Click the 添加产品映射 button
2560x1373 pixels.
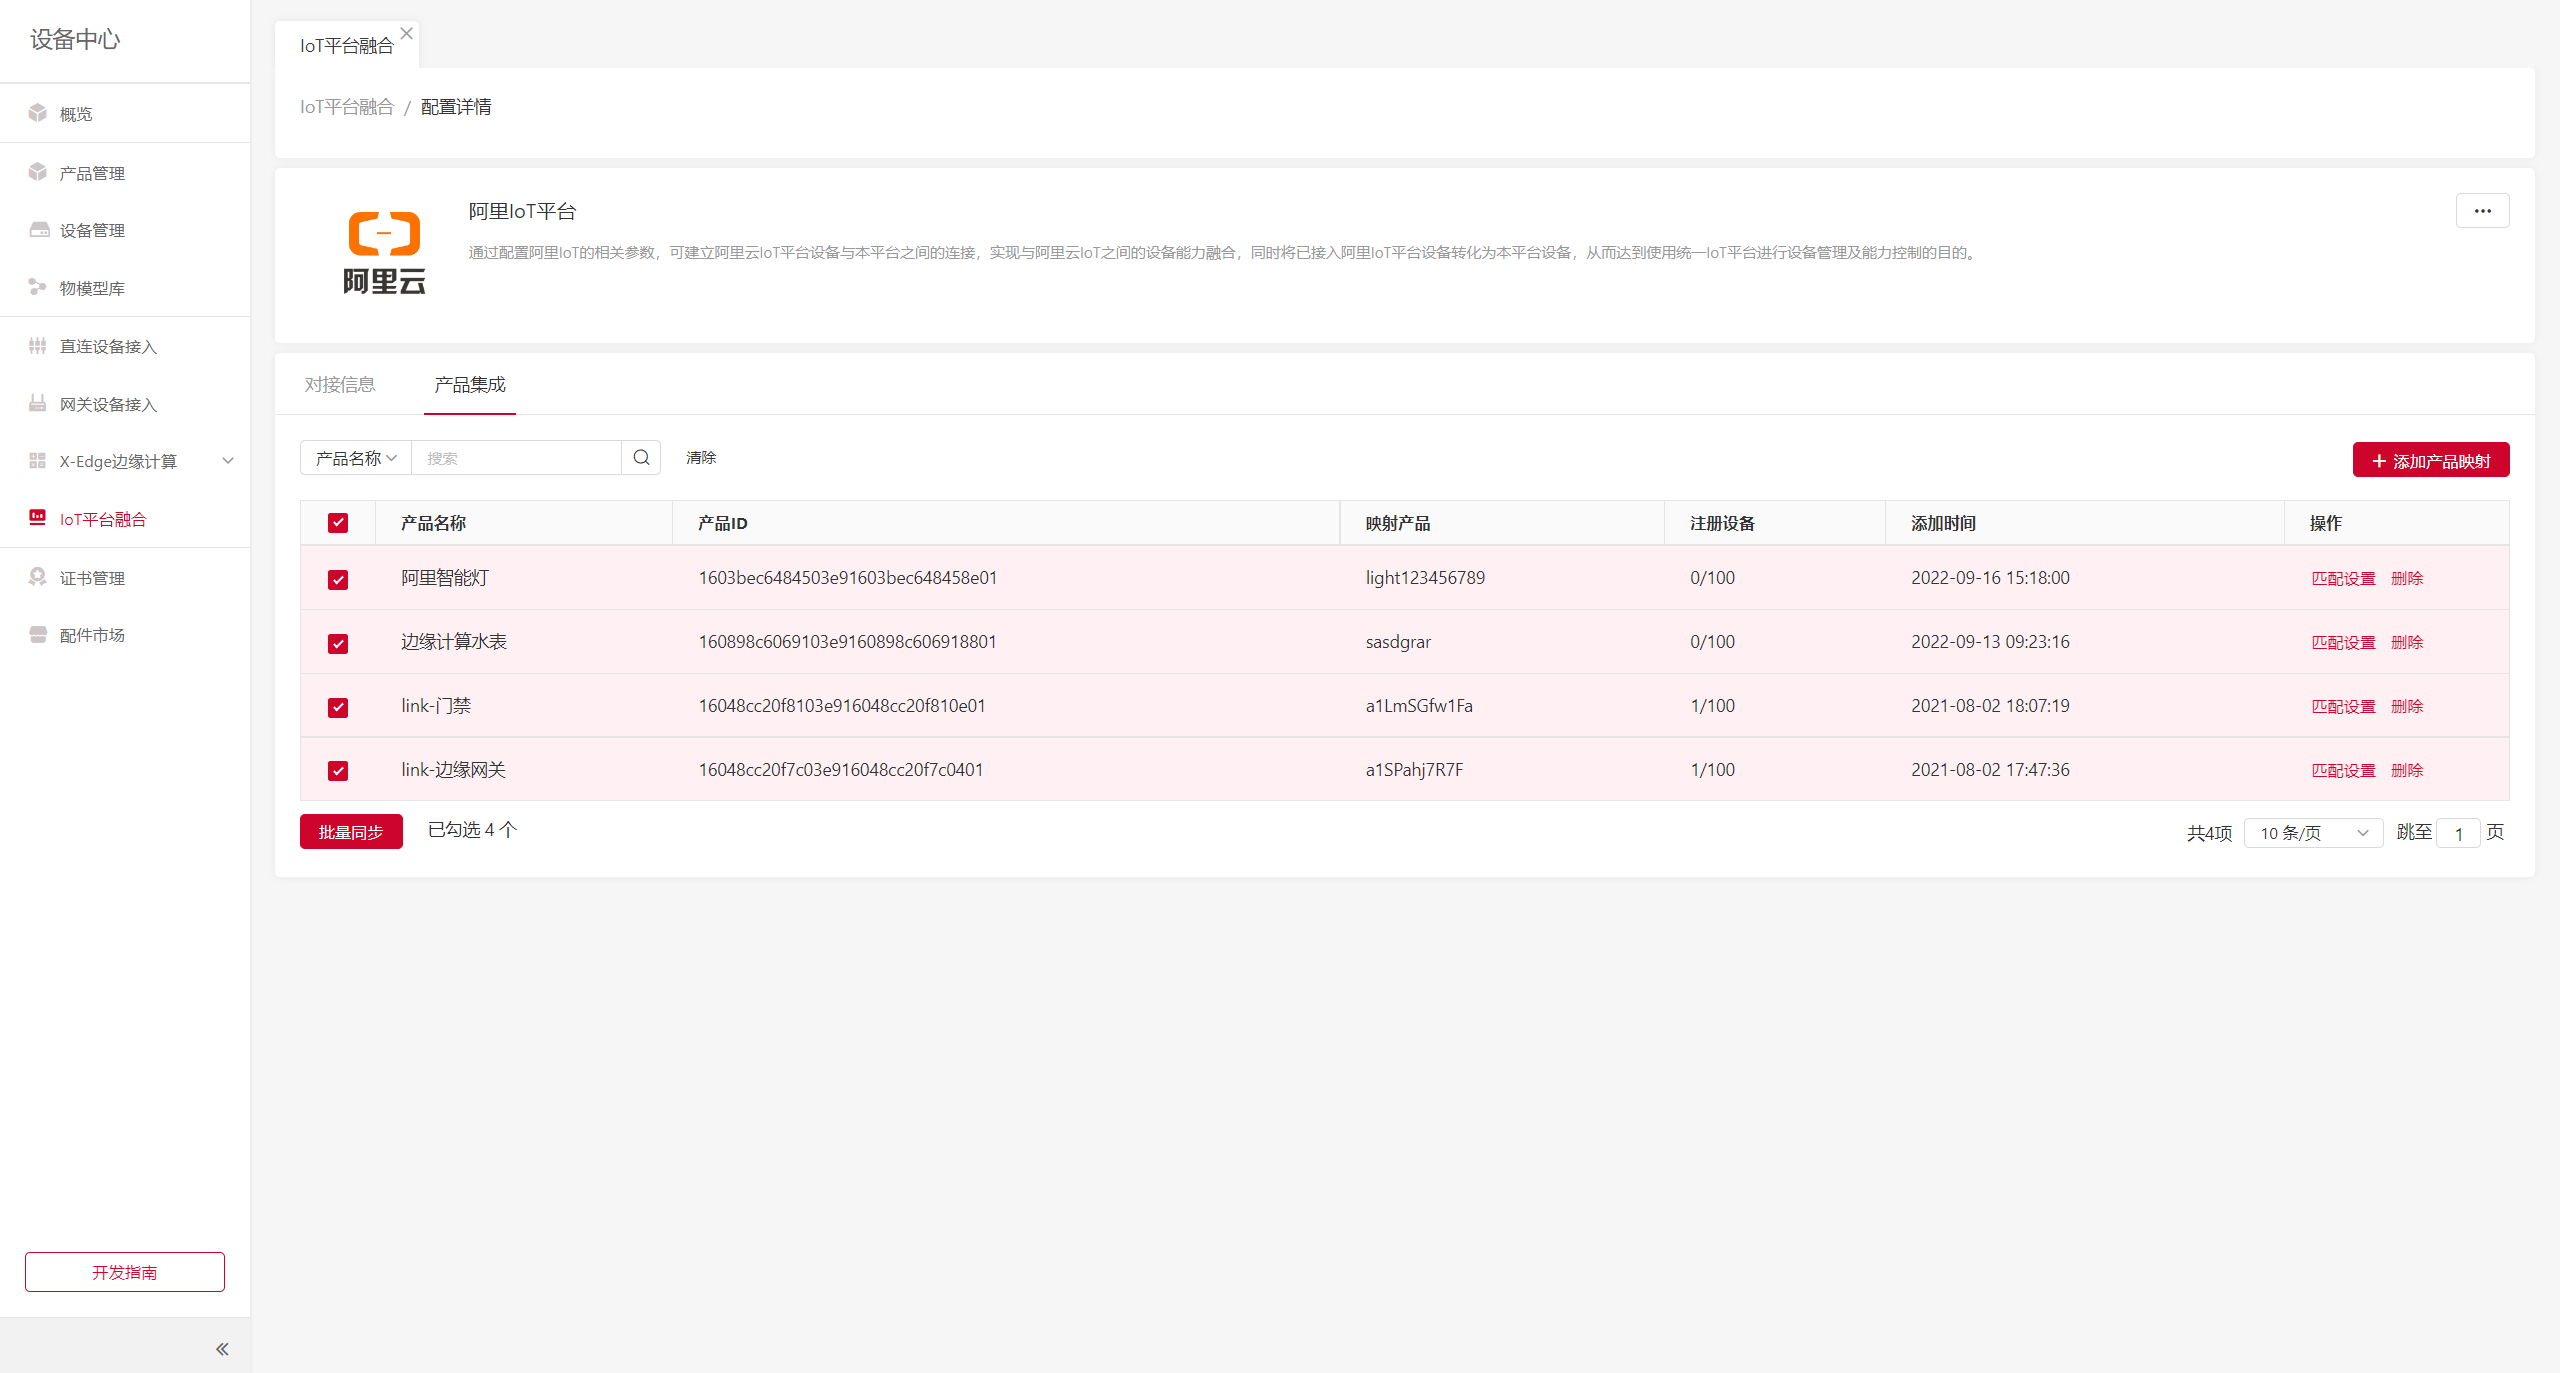coord(2430,460)
